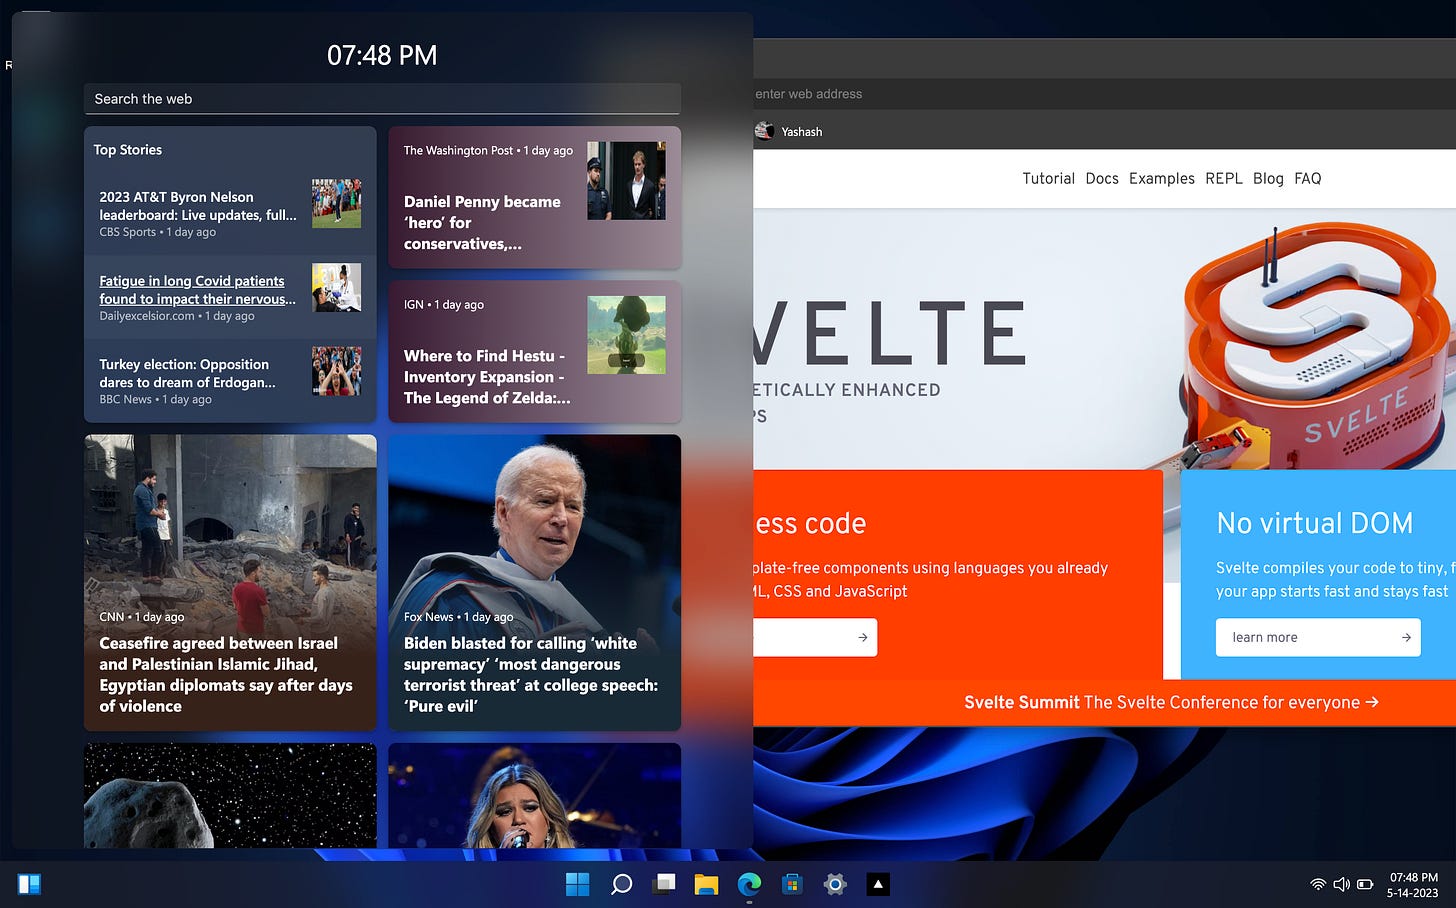The image size is (1456, 908).
Task: Click the Daniel Penny card photo
Action: click(626, 180)
